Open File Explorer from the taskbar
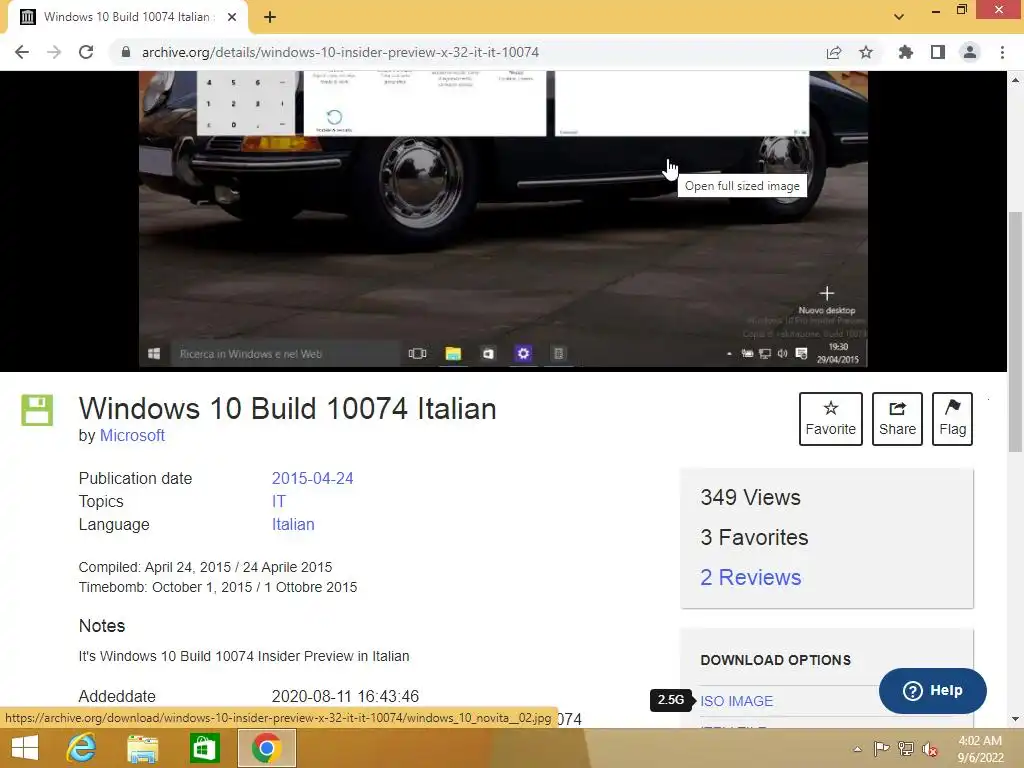1024x768 pixels. pos(142,748)
